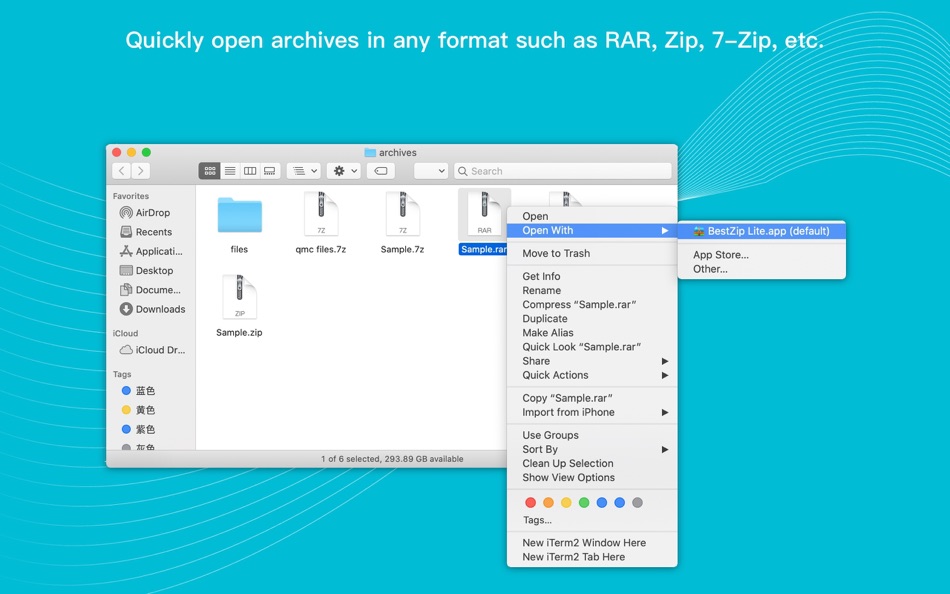
Task: Open Documents in the sidebar
Action: pyautogui.click(x=150, y=290)
